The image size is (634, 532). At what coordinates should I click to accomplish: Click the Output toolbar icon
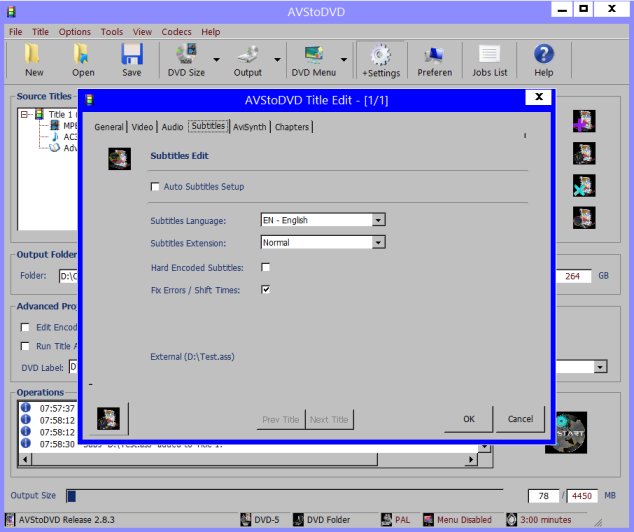click(x=248, y=54)
